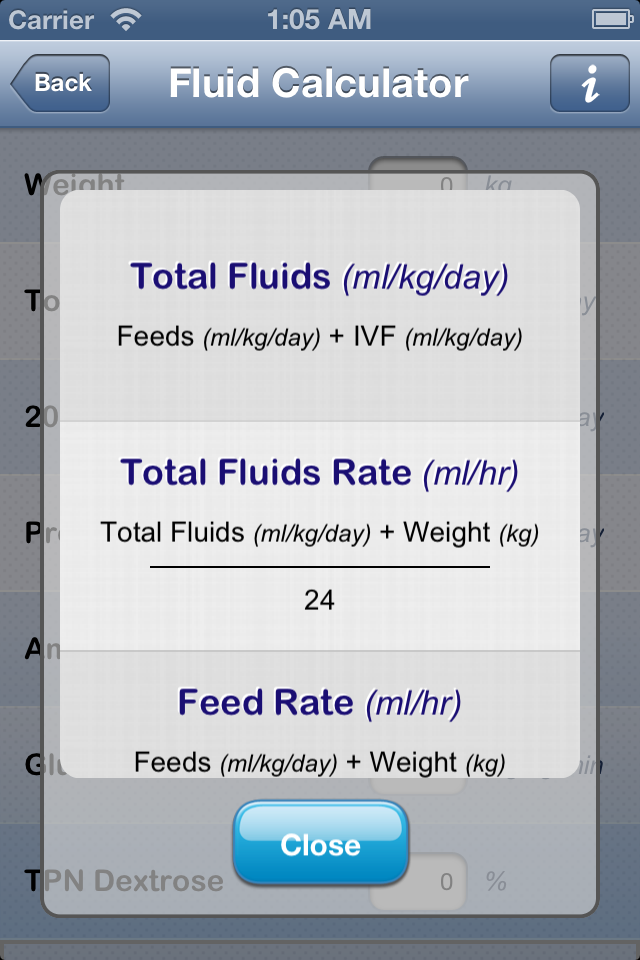
Task: Select the Feed Rate heading
Action: 320,702
